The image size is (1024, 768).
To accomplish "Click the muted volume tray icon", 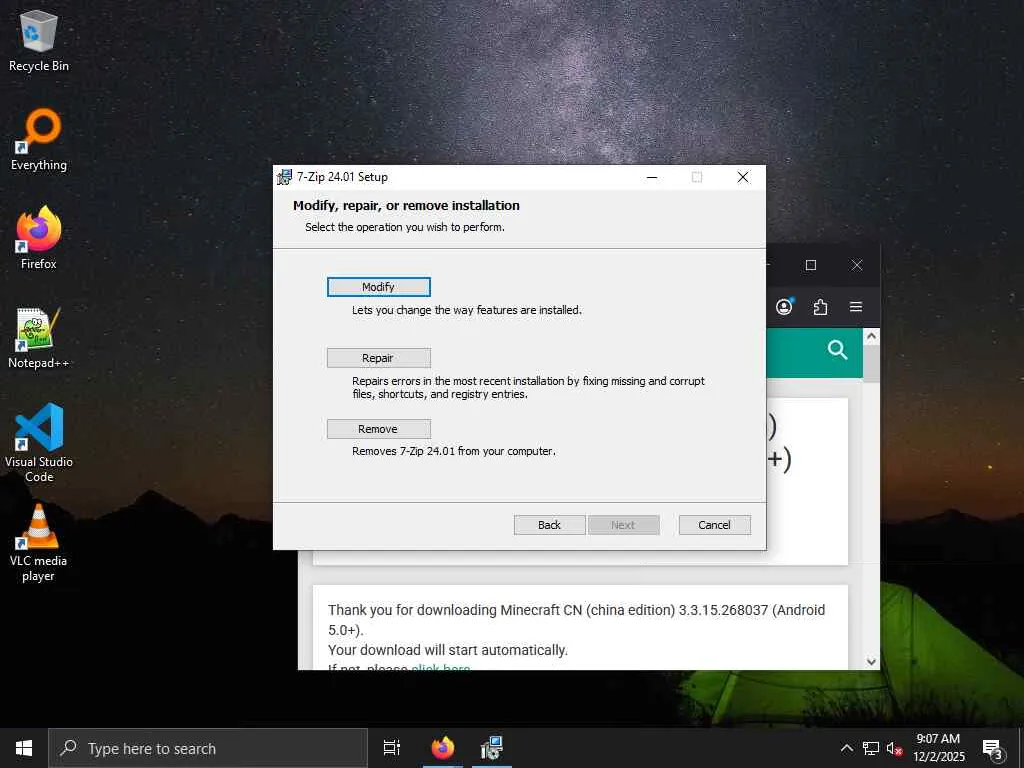I will pyautogui.click(x=894, y=748).
